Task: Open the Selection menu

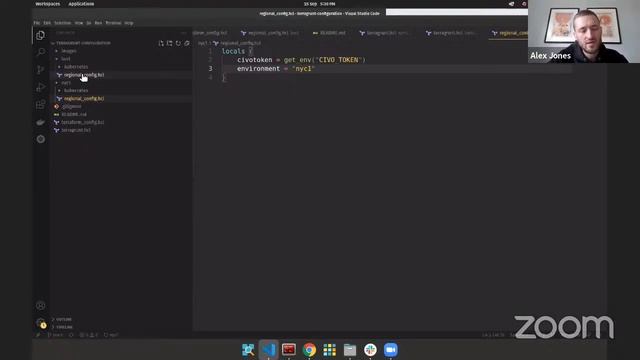Action: point(62,23)
